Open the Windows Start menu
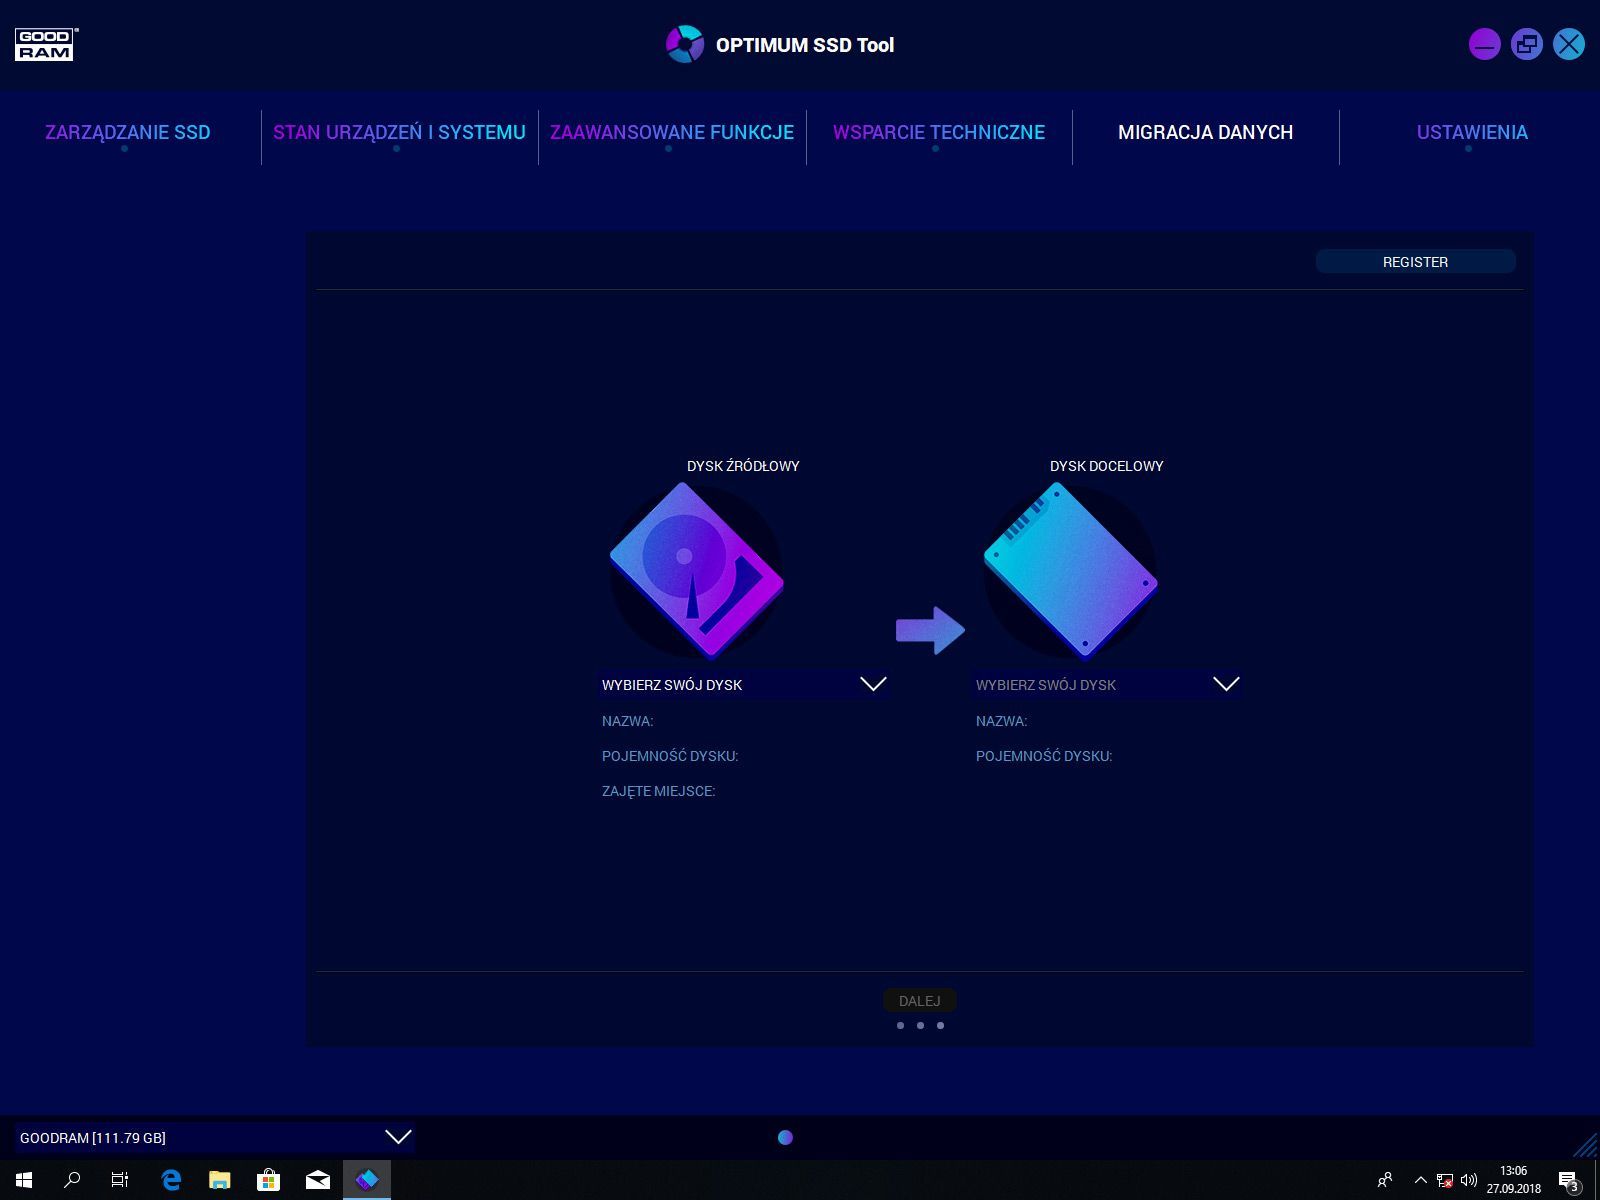The image size is (1600, 1200). point(24,1180)
